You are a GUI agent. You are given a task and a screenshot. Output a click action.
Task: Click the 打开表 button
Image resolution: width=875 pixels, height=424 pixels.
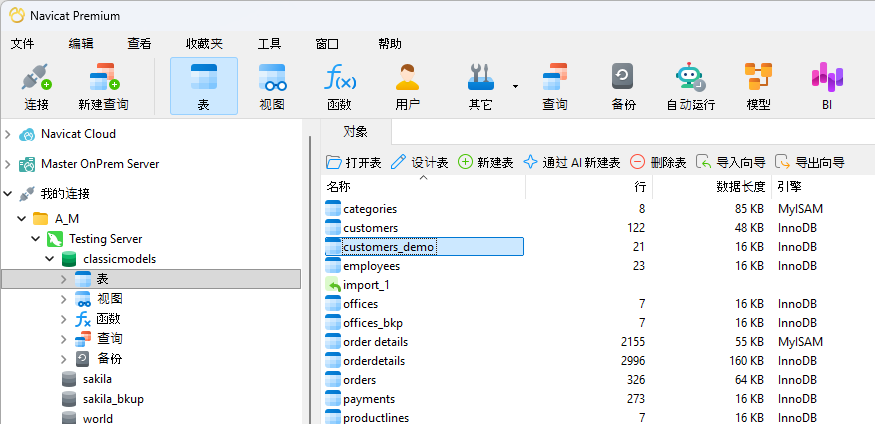coord(353,162)
